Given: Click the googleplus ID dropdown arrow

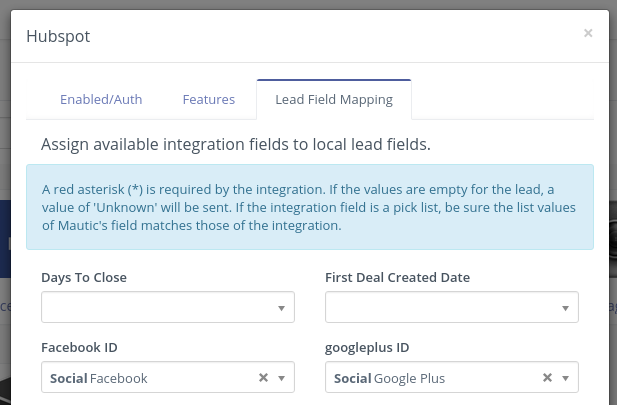Looking at the screenshot, I should pyautogui.click(x=565, y=378).
